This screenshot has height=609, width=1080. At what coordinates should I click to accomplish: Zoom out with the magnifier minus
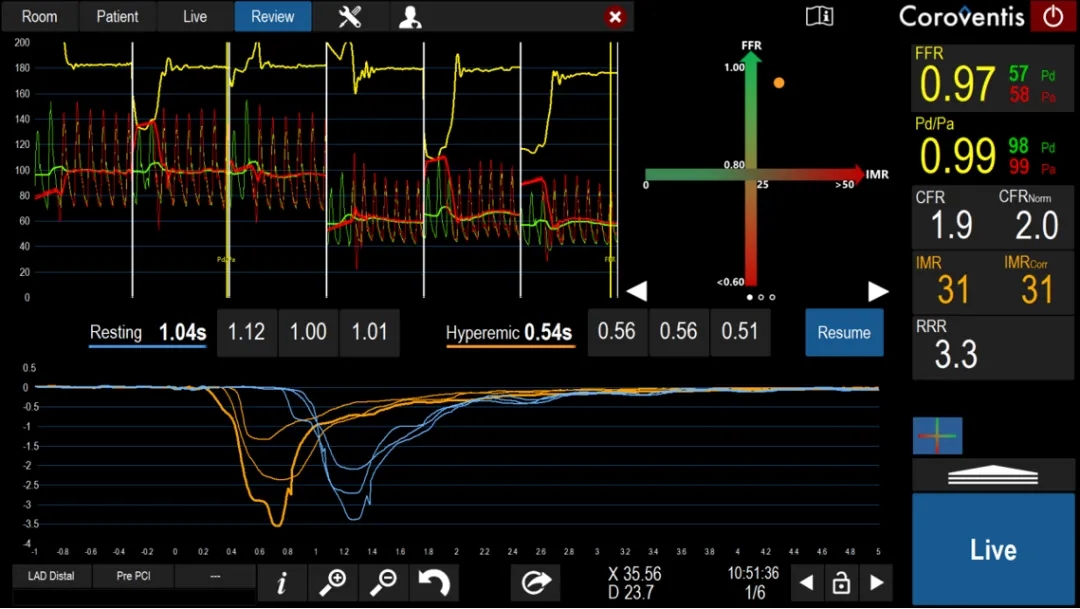383,583
